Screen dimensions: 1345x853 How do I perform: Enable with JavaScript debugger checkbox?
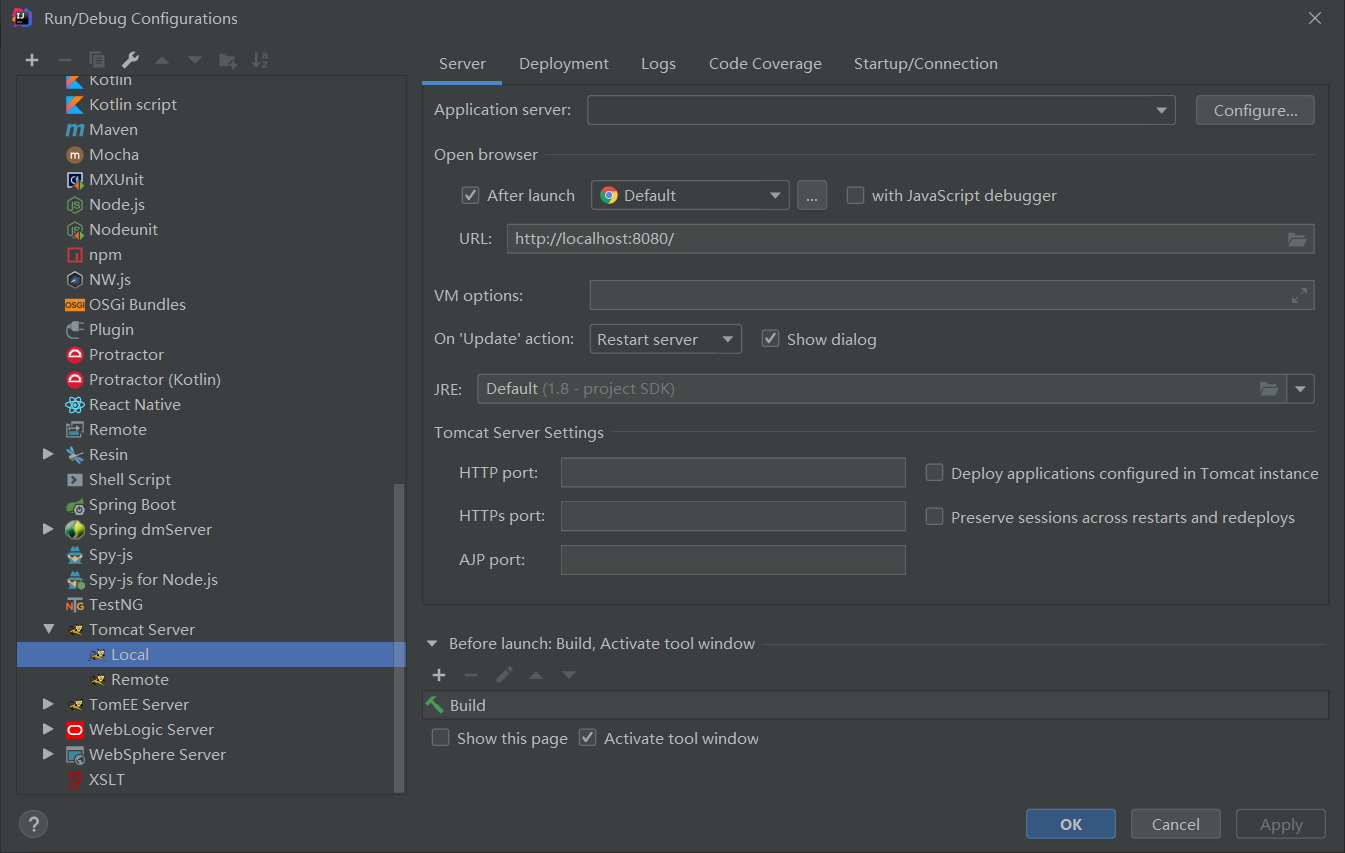pyautogui.click(x=855, y=195)
